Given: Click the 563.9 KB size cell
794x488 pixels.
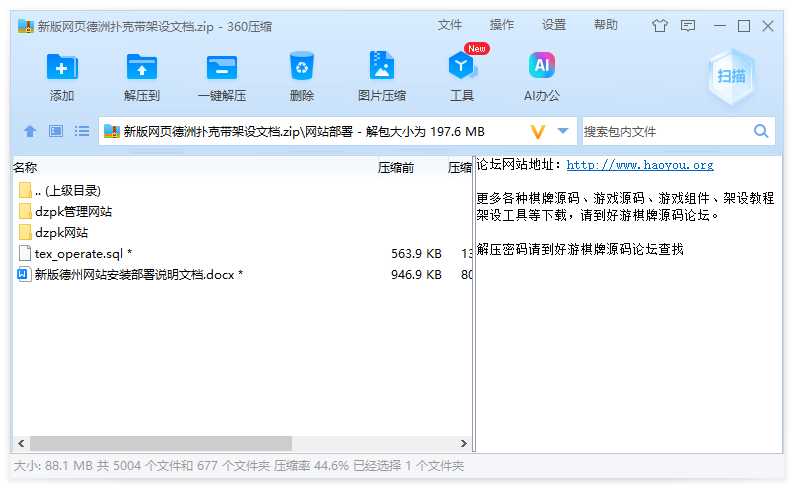Looking at the screenshot, I should point(416,254).
